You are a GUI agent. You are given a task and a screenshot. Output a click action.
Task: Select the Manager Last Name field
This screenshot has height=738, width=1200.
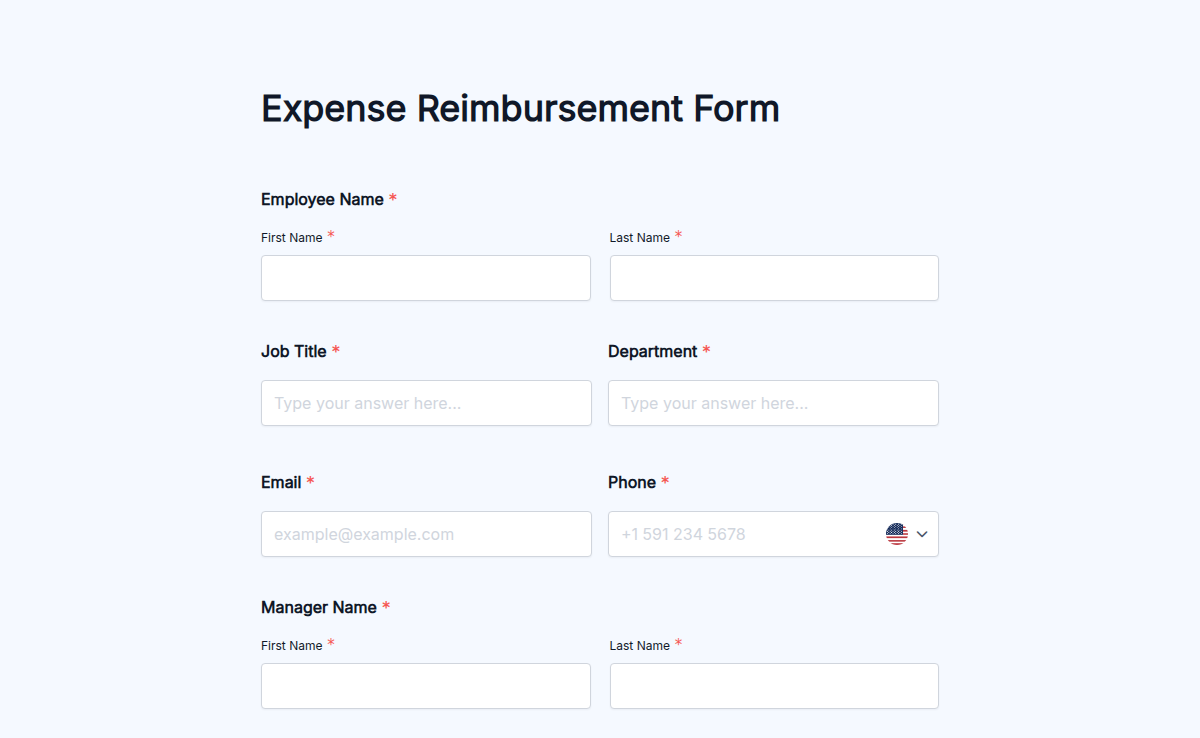tap(773, 685)
